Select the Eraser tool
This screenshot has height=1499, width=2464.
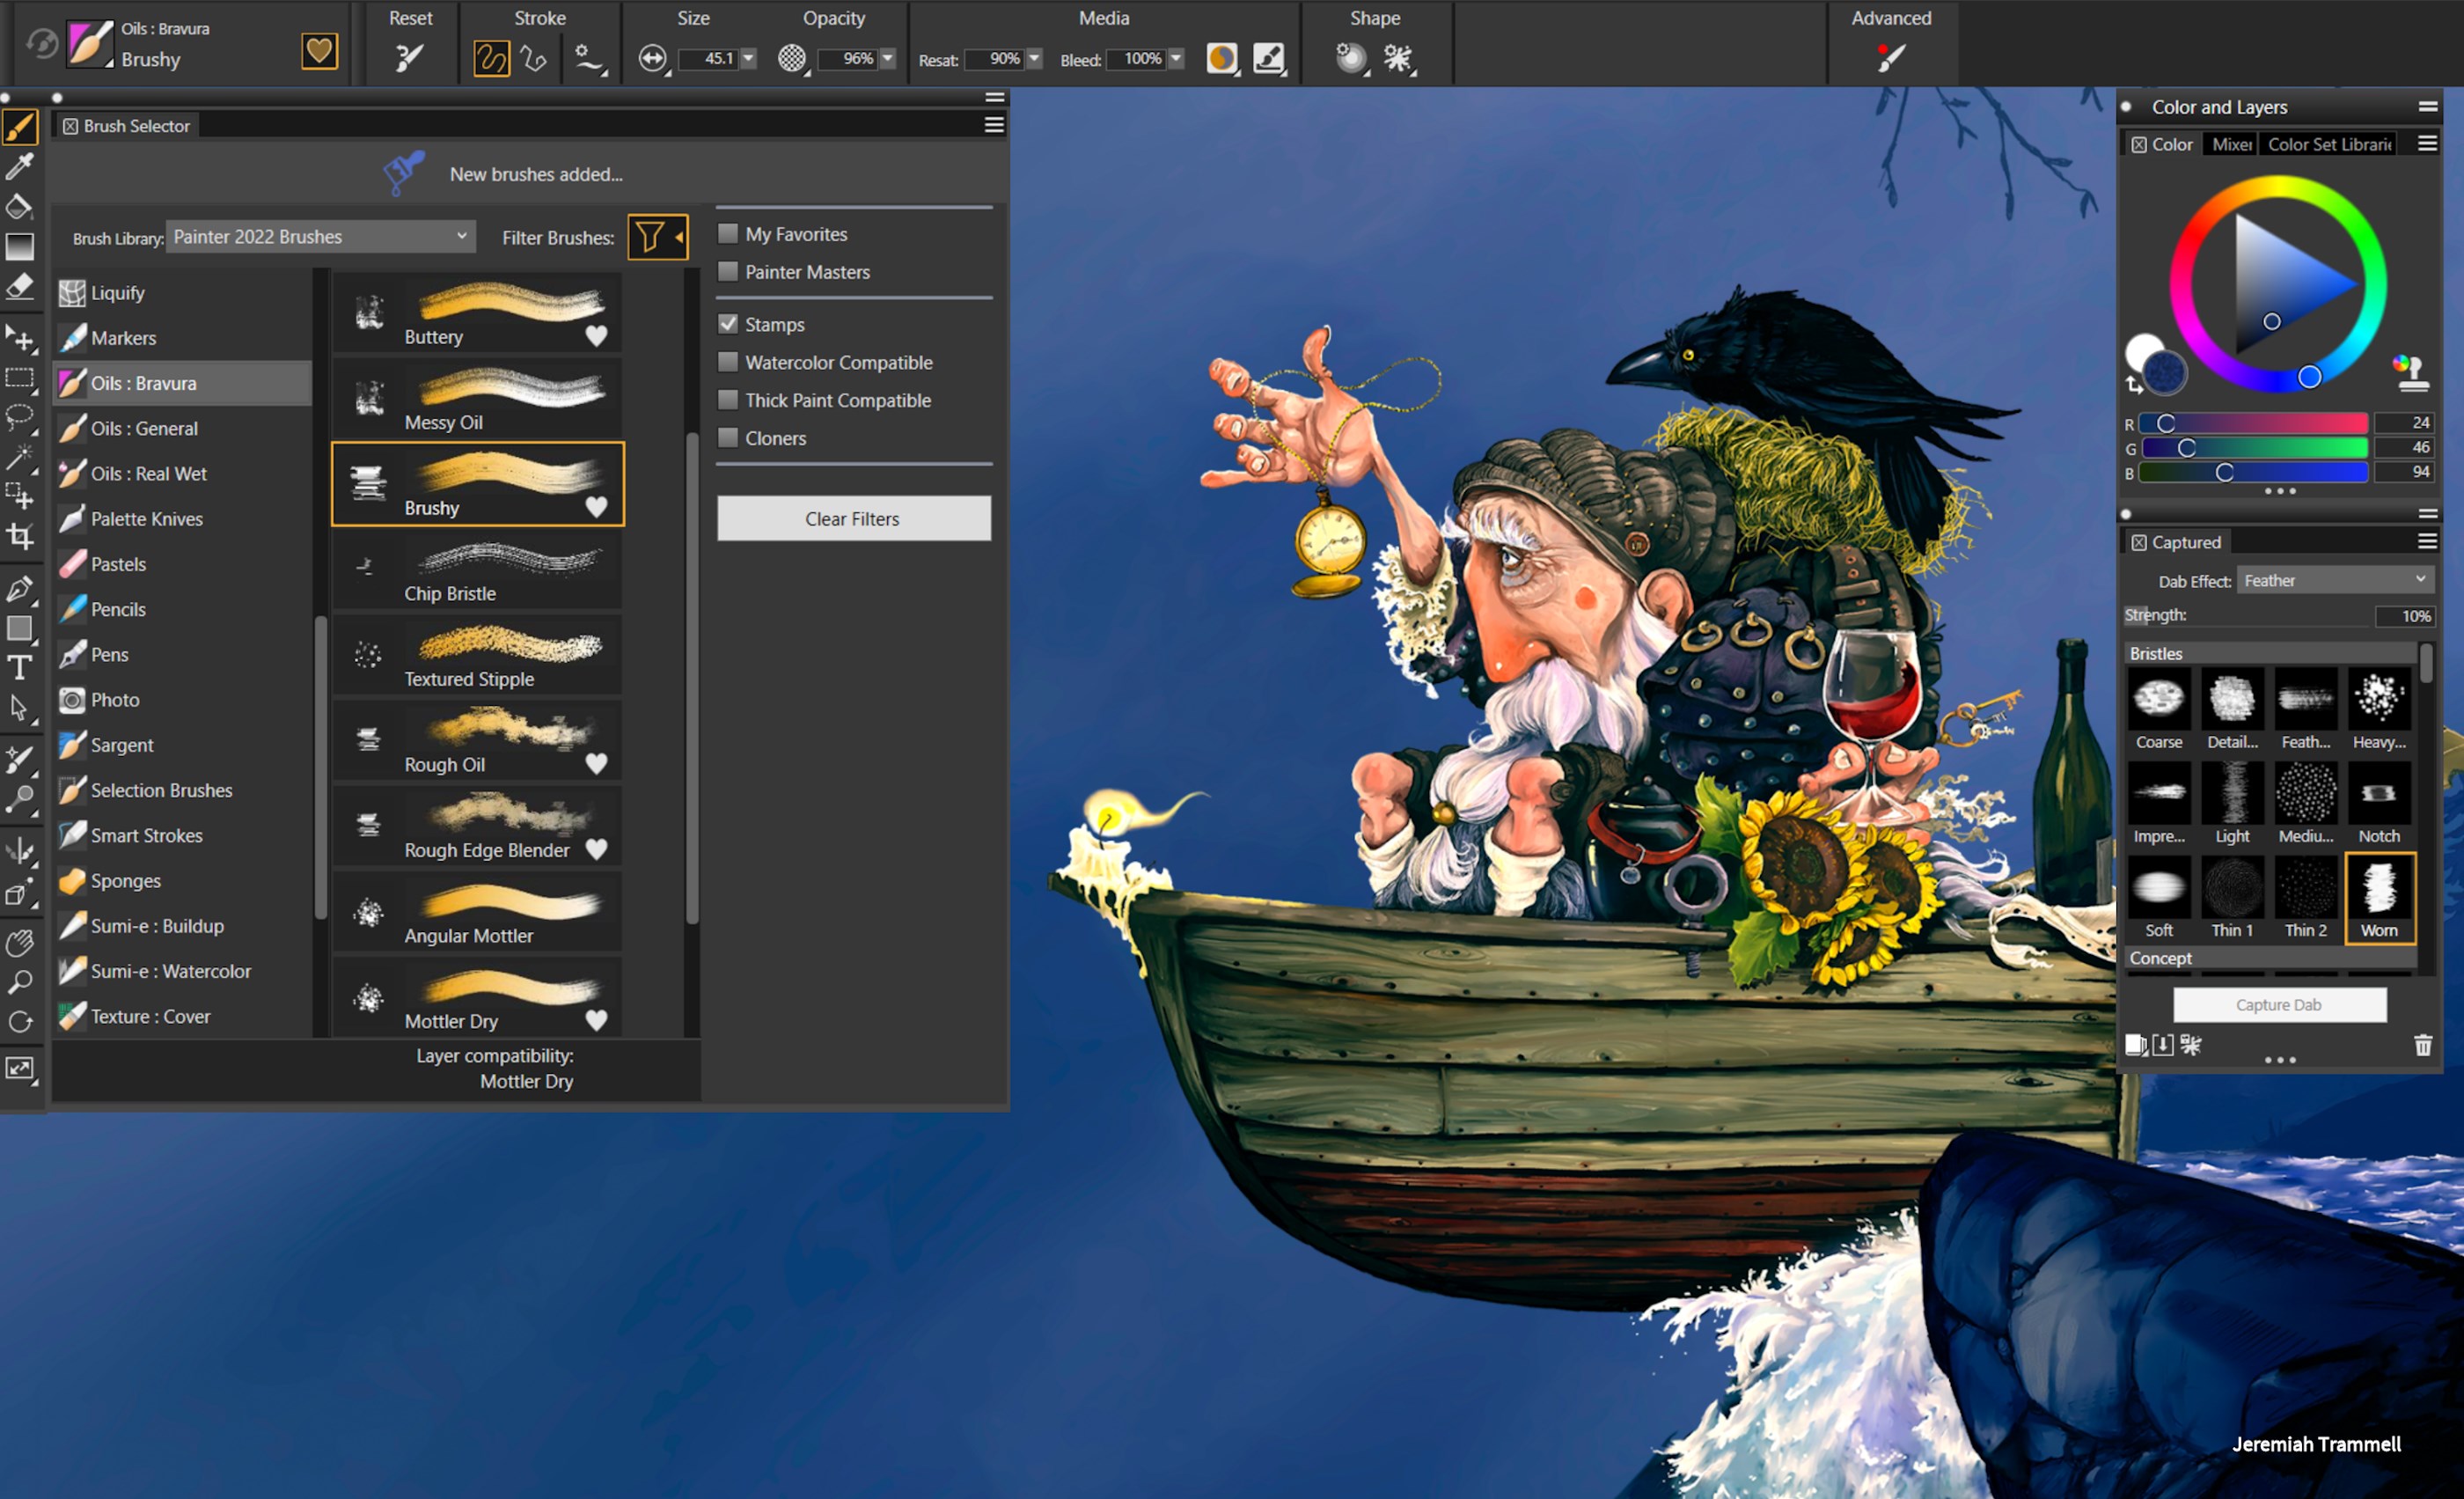click(x=20, y=287)
